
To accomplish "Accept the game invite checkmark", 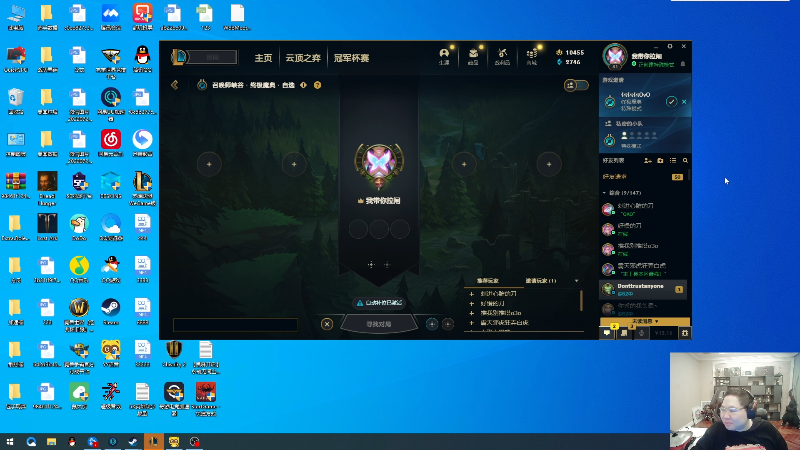I will [671, 102].
